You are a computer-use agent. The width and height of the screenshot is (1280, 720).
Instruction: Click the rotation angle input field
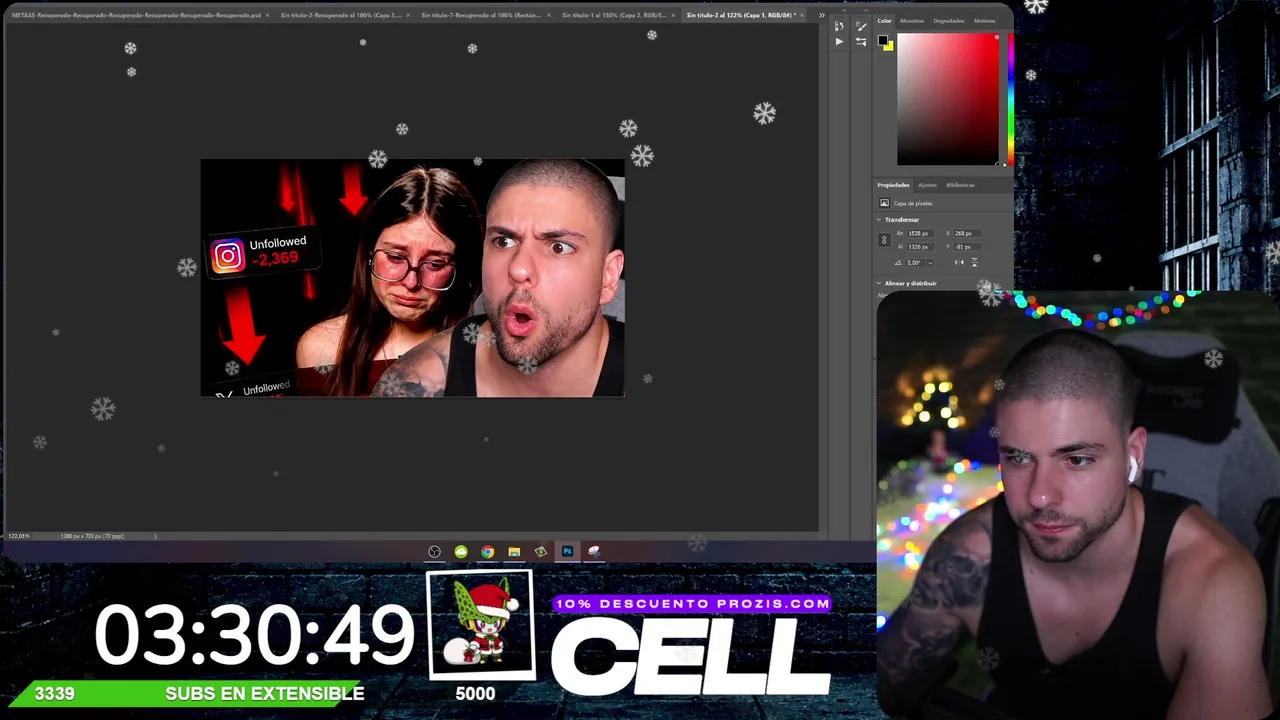tap(915, 263)
